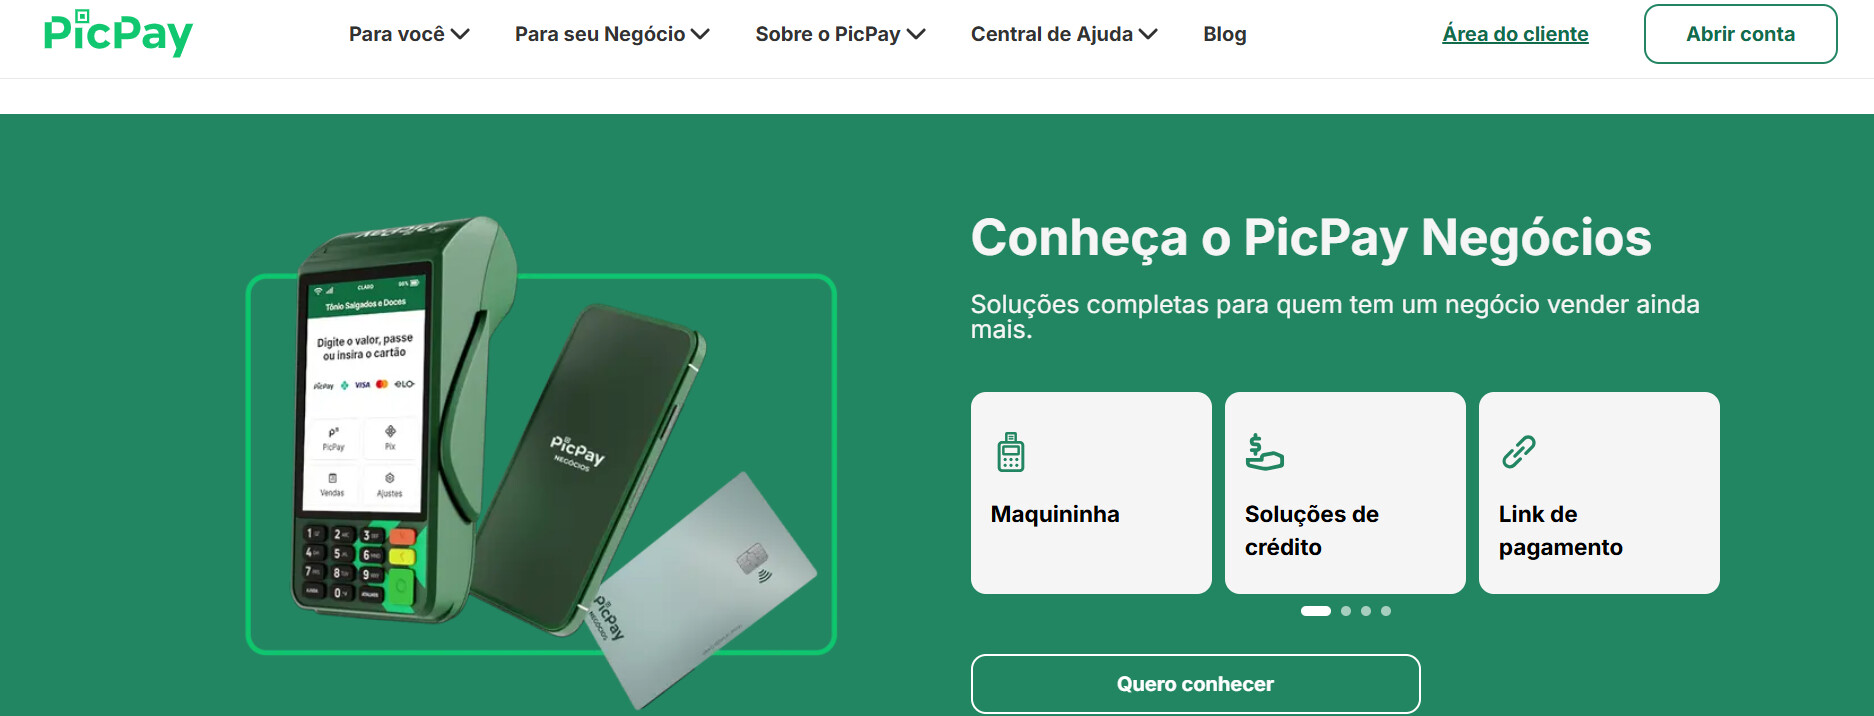Select the last carousel dot
This screenshot has width=1874, height=716.
tap(1386, 611)
